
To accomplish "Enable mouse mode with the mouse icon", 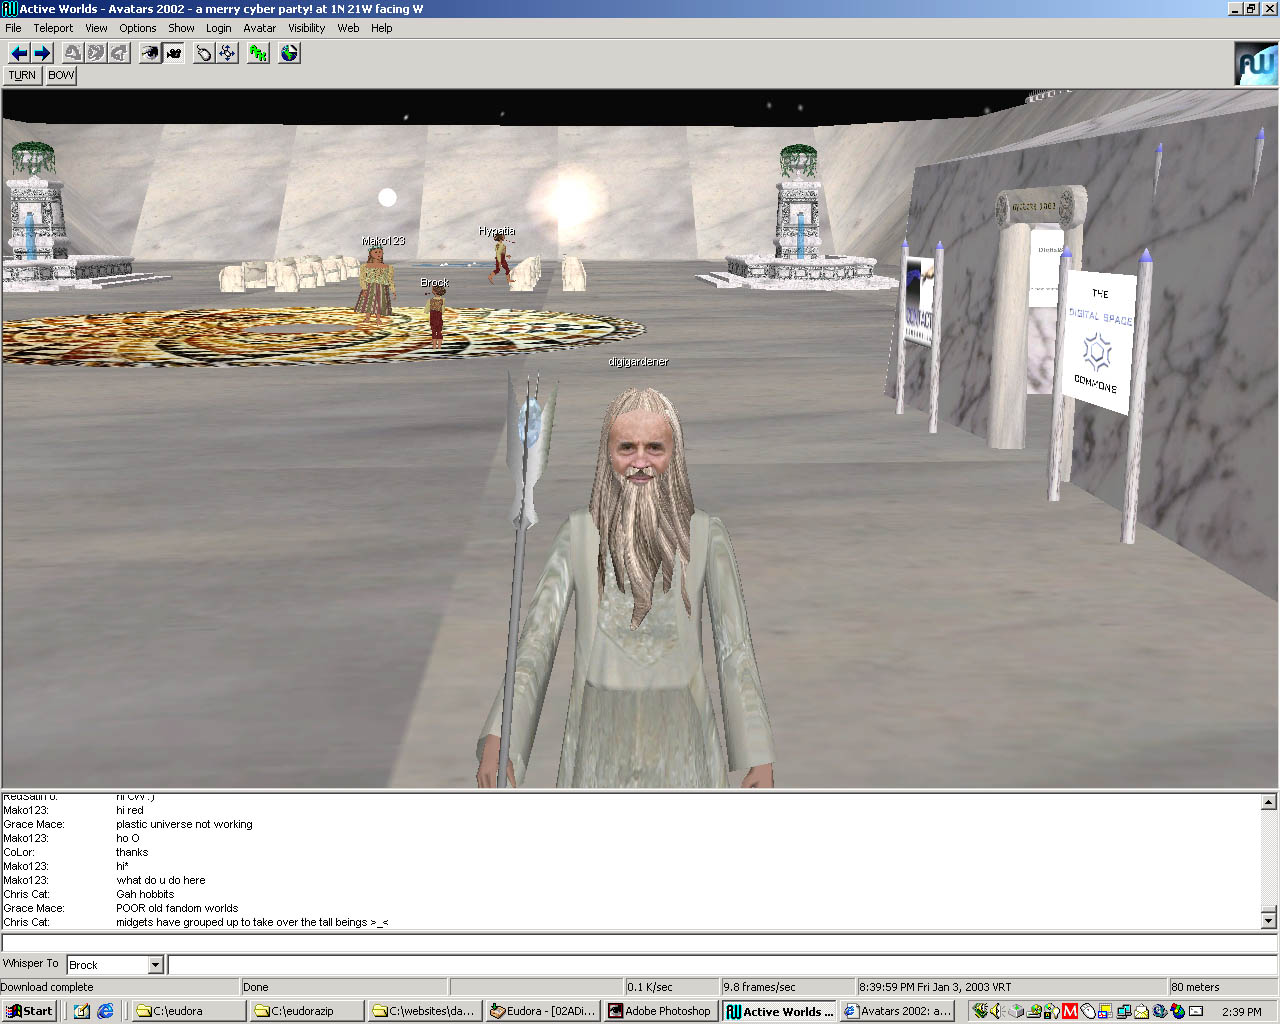I will pyautogui.click(x=204, y=53).
